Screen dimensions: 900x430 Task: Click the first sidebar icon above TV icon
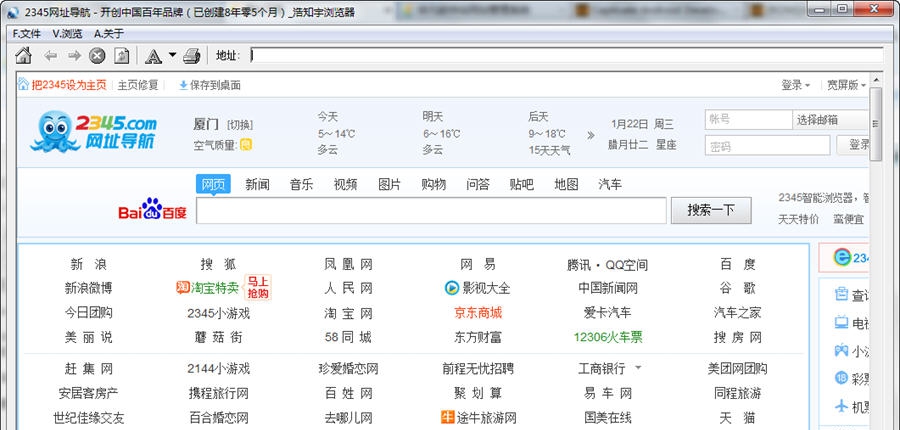[x=841, y=295]
